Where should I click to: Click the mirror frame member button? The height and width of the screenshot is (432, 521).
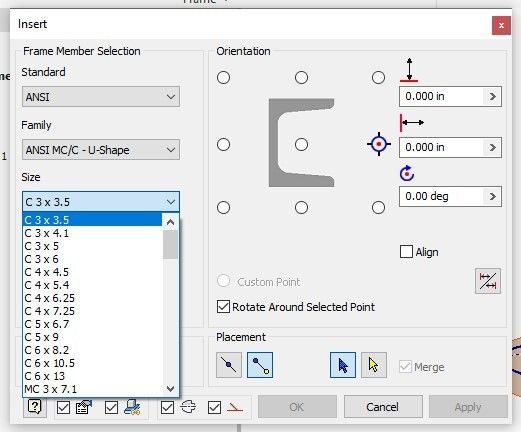pos(488,281)
